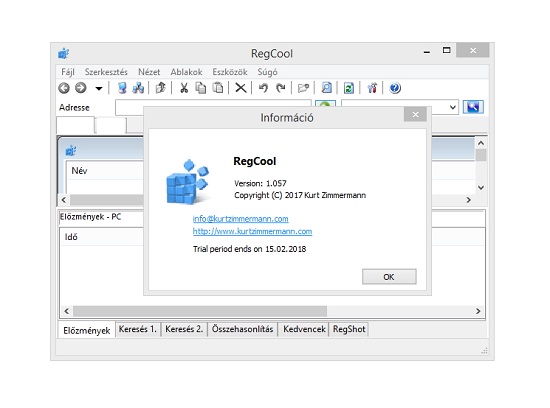Expand the search combo box dropdown
The width and height of the screenshot is (550, 408).
pos(453,107)
